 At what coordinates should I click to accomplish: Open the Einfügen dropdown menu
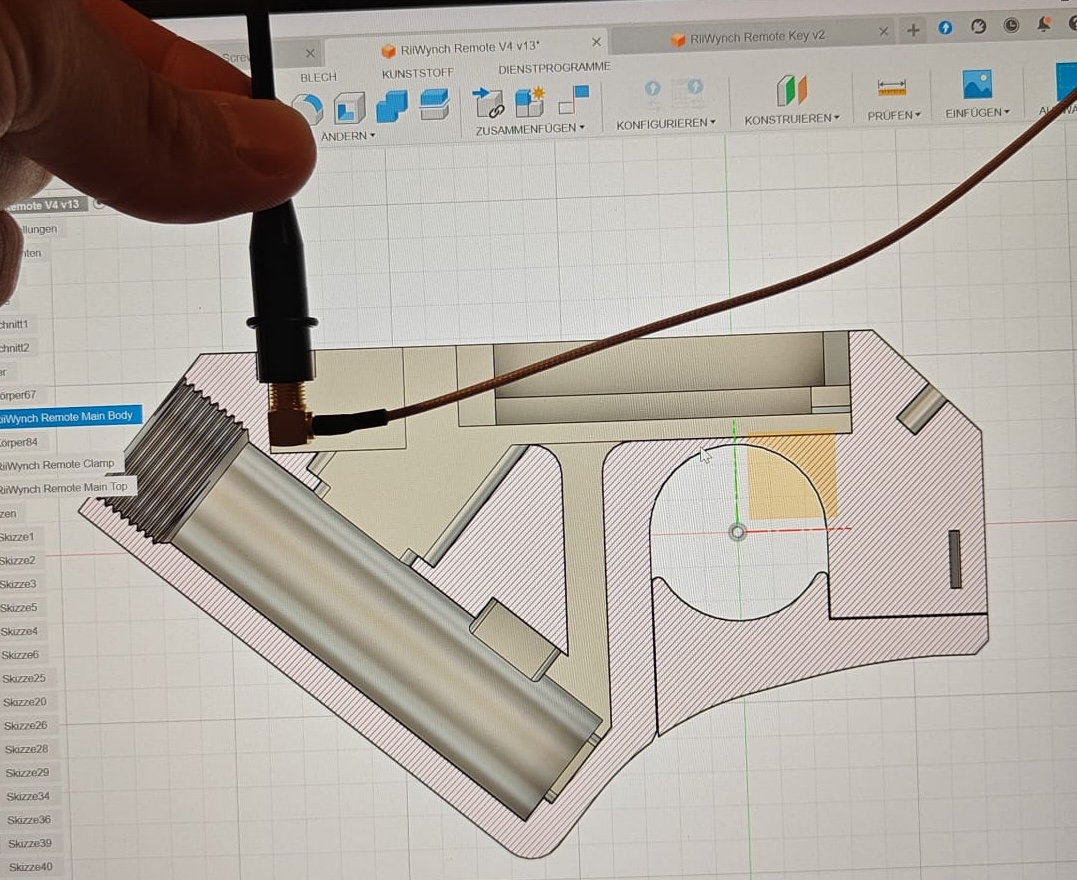977,113
